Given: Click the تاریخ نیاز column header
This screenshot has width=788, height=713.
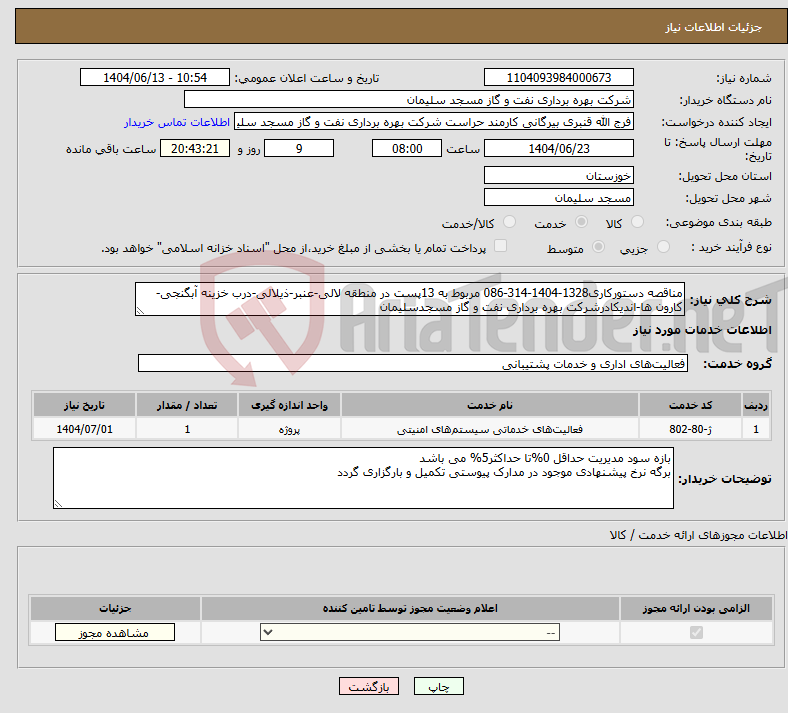Looking at the screenshot, I should [84, 405].
